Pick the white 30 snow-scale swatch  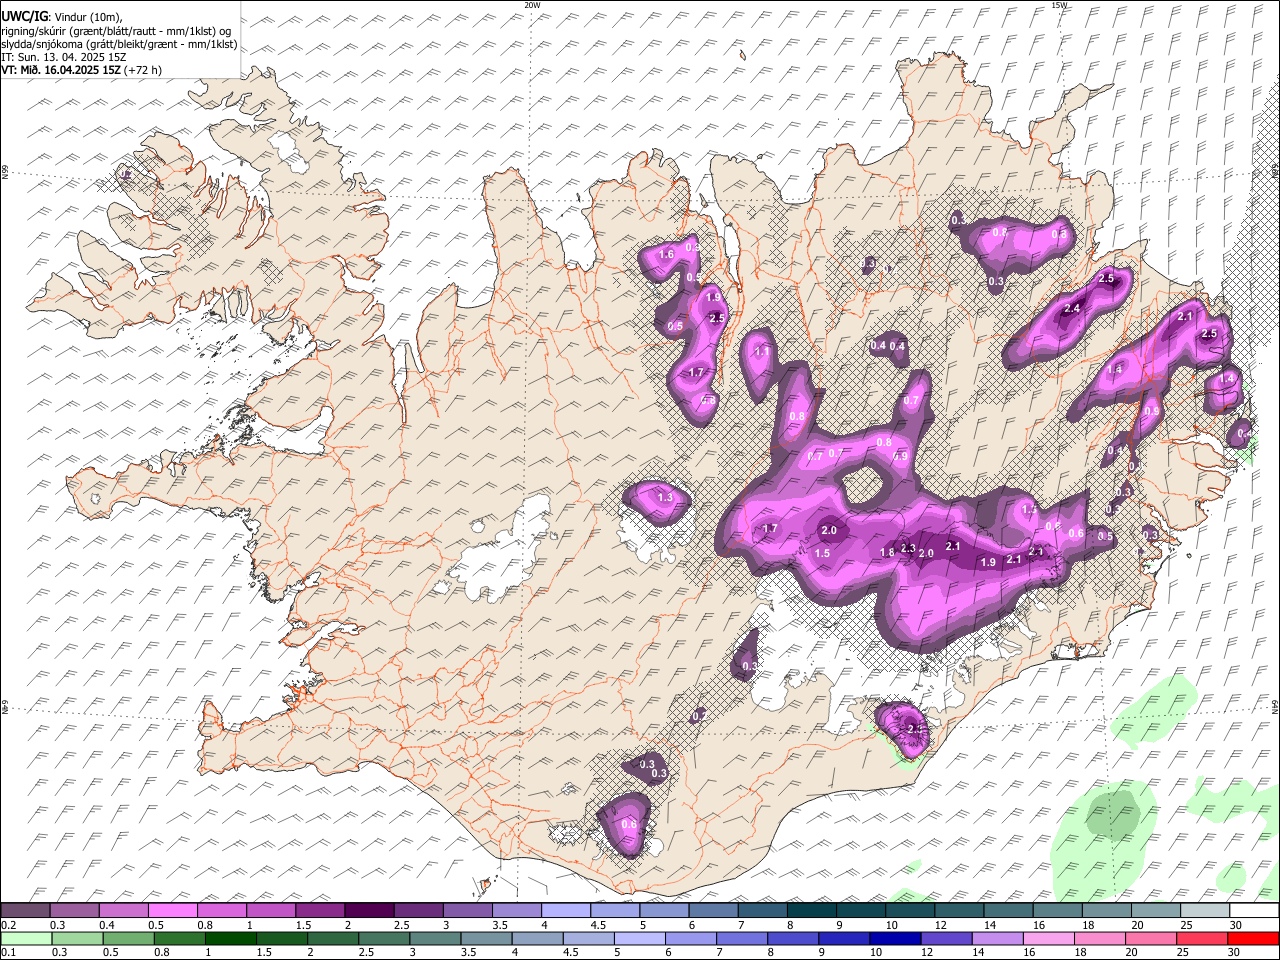click(x=1253, y=910)
